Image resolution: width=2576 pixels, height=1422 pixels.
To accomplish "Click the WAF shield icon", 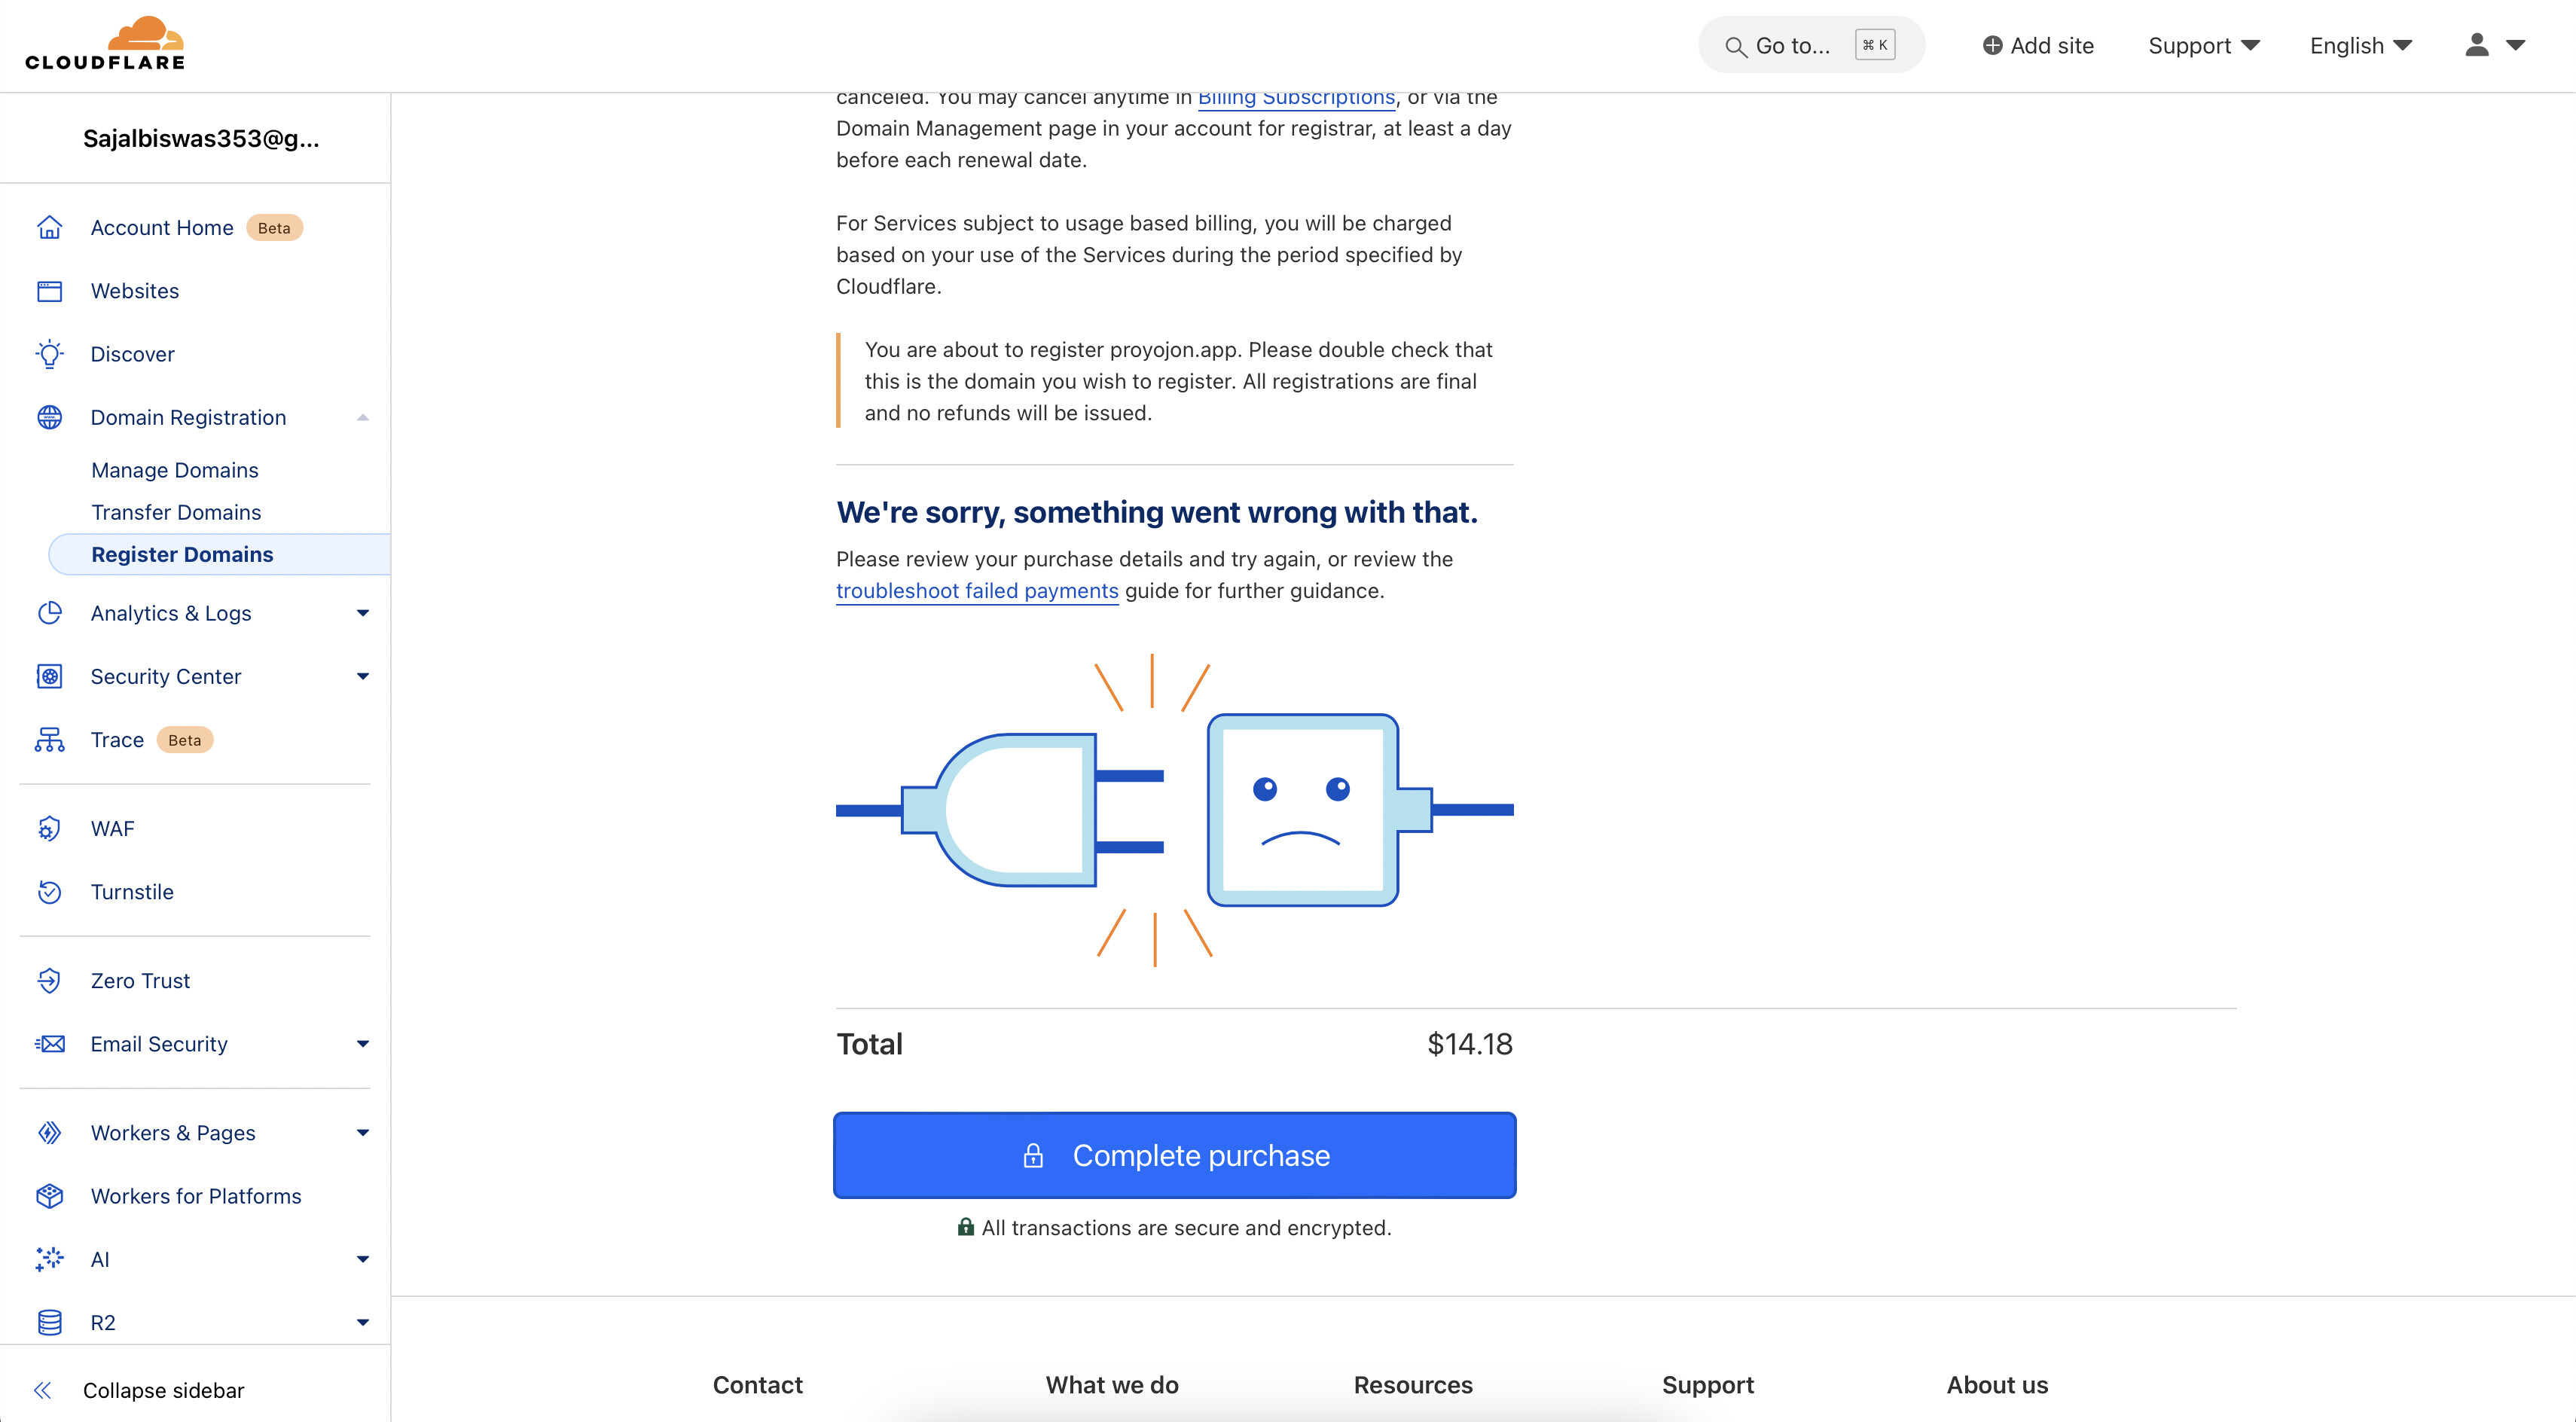I will (x=49, y=829).
